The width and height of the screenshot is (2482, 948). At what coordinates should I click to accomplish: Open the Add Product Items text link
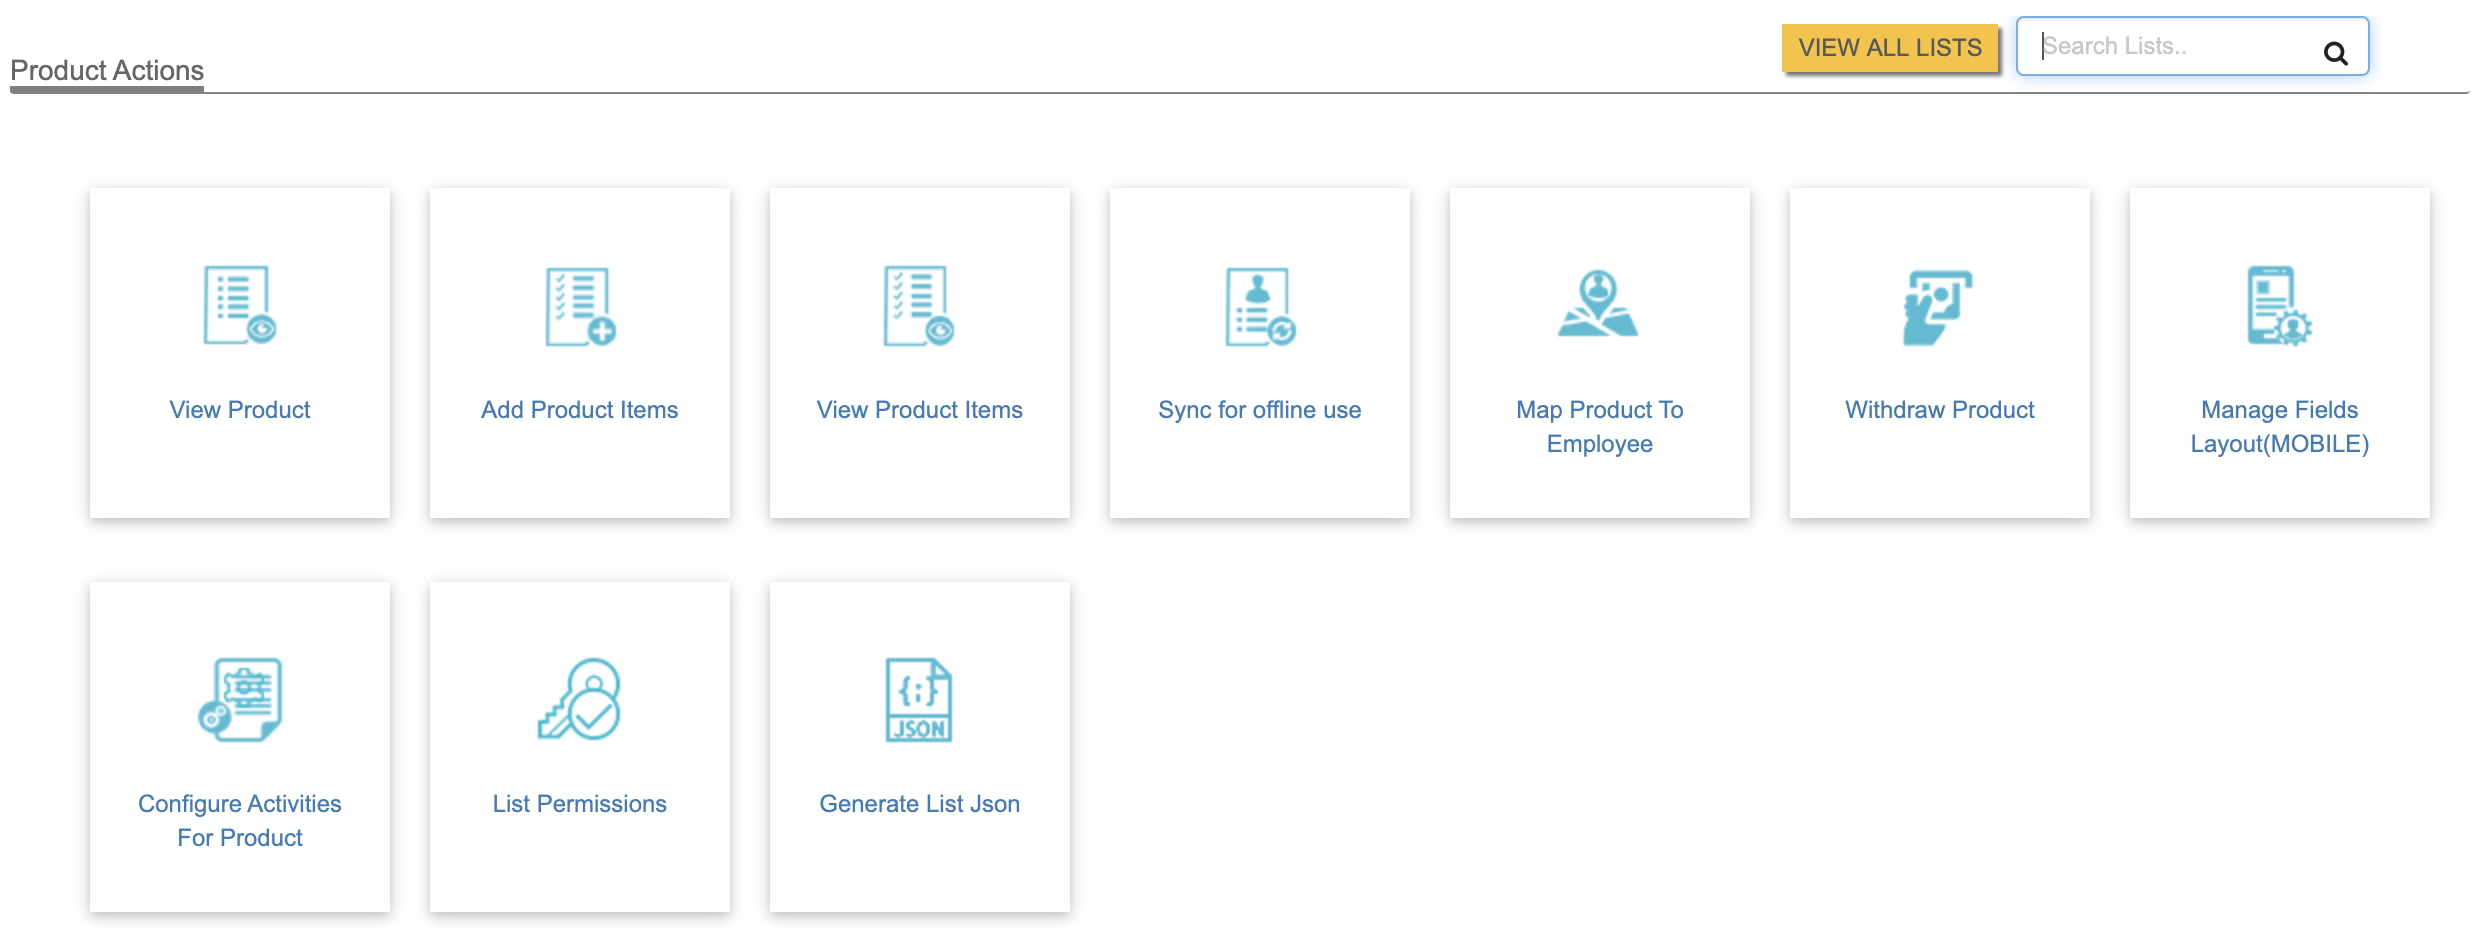click(x=580, y=410)
